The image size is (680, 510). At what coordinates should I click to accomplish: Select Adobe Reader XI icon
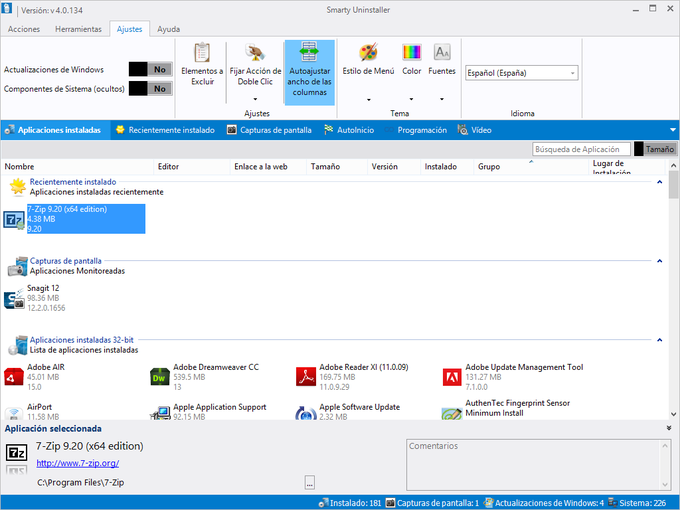[306, 377]
